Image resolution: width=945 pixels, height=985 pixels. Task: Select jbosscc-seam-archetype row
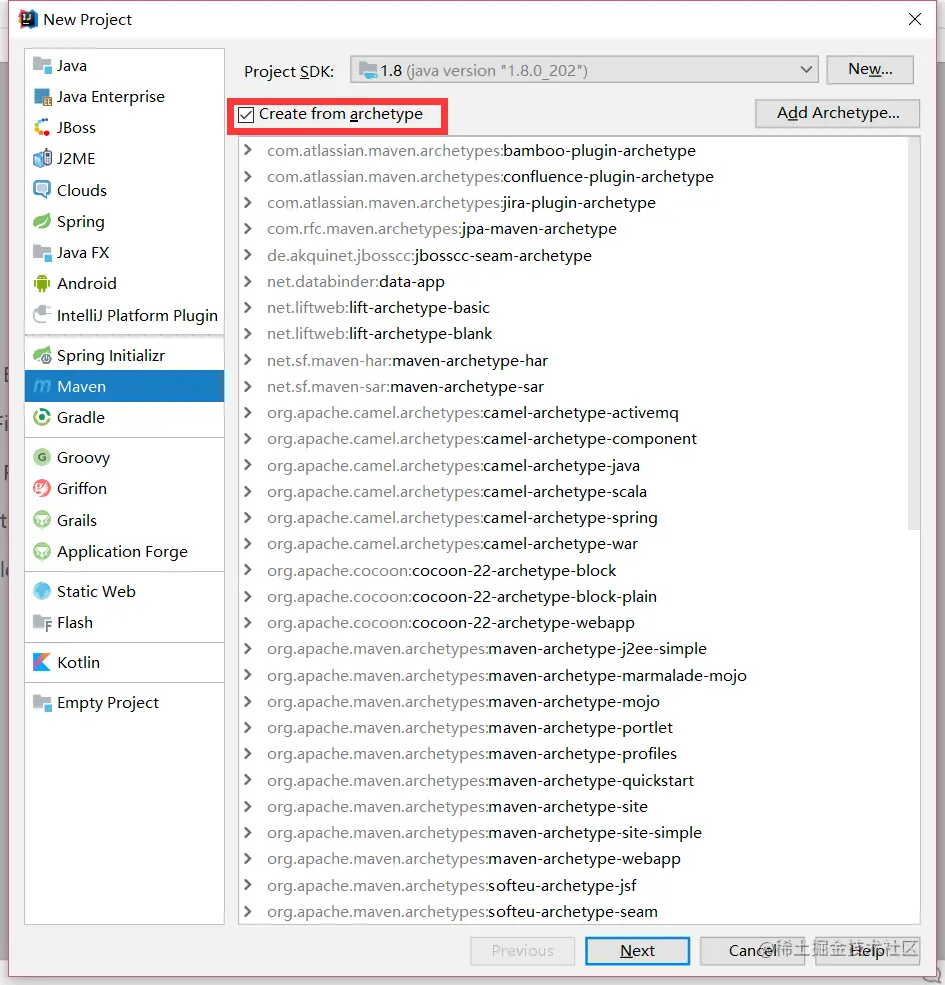pyautogui.click(x=573, y=256)
